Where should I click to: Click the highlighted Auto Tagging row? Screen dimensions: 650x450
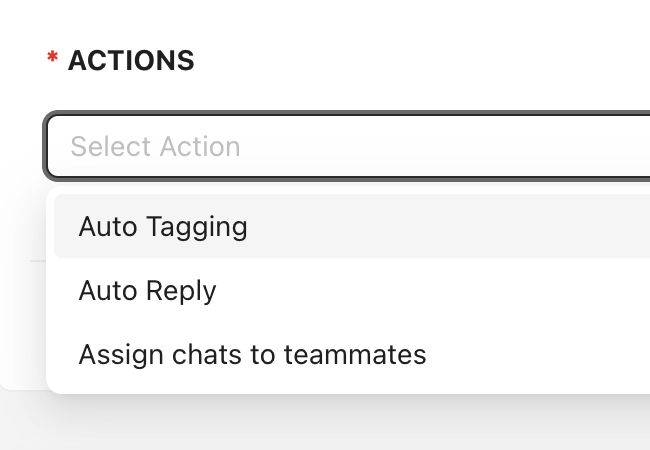(352, 226)
